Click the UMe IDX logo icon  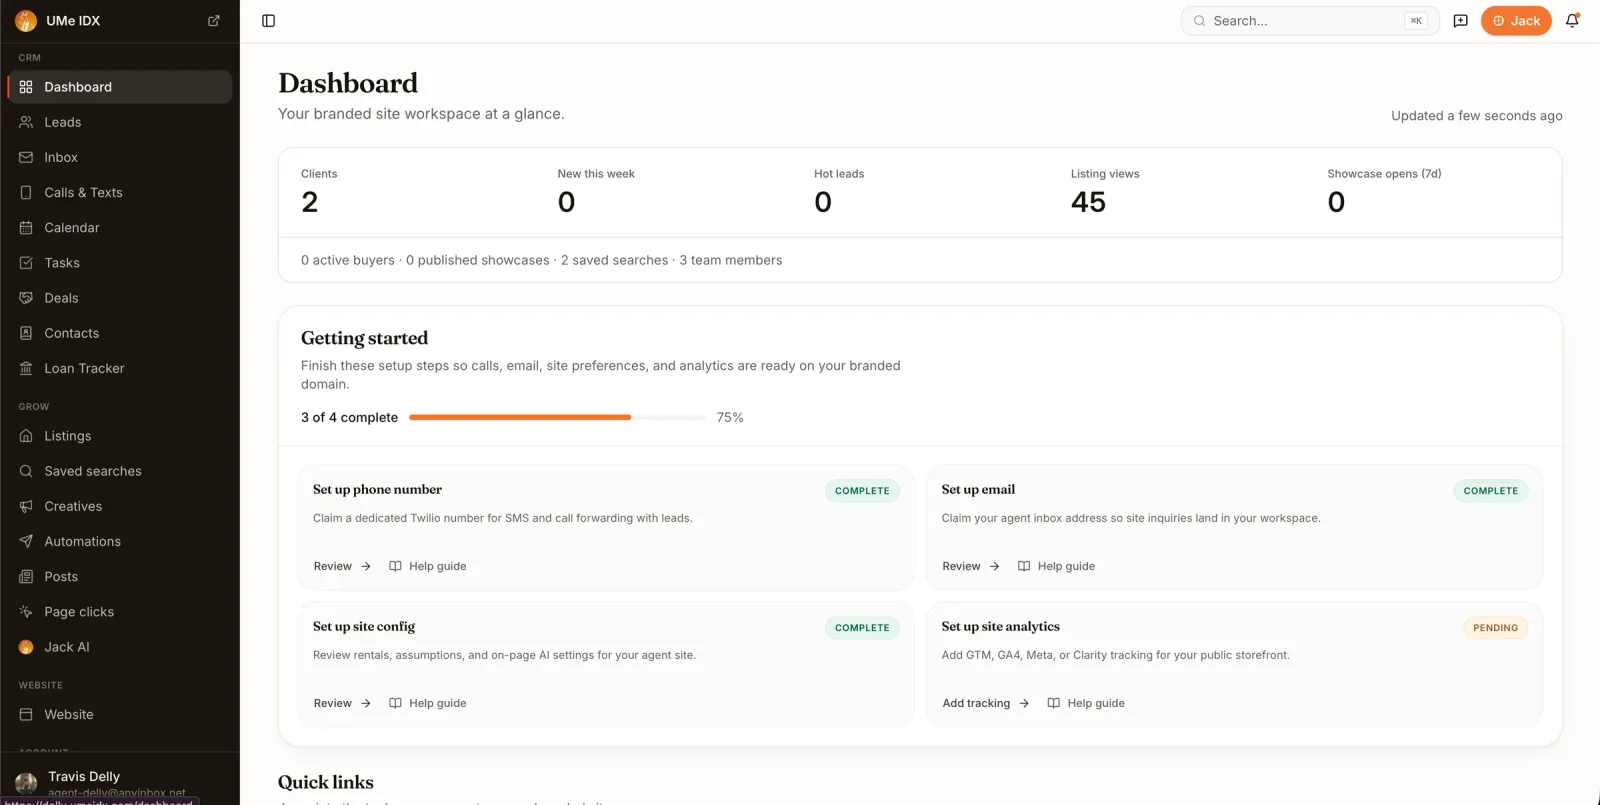pyautogui.click(x=26, y=21)
